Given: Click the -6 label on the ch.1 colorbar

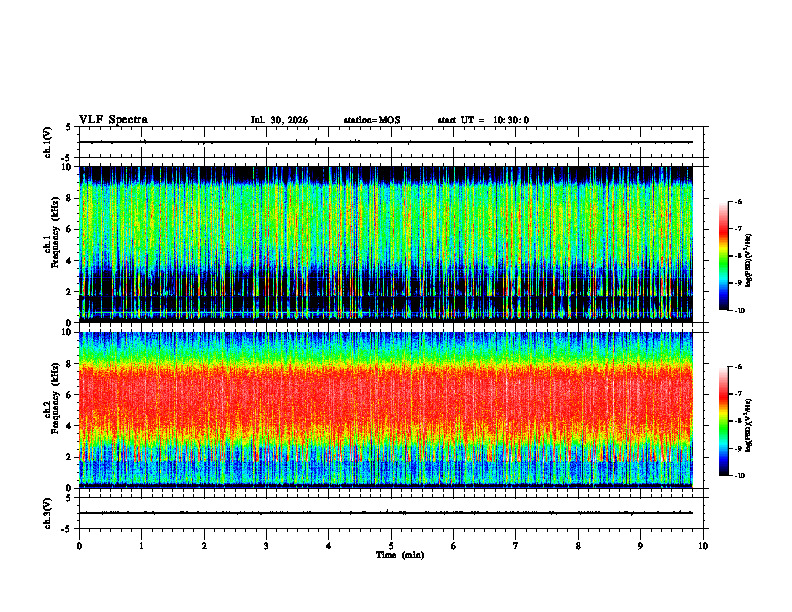Looking at the screenshot, I should (x=738, y=201).
